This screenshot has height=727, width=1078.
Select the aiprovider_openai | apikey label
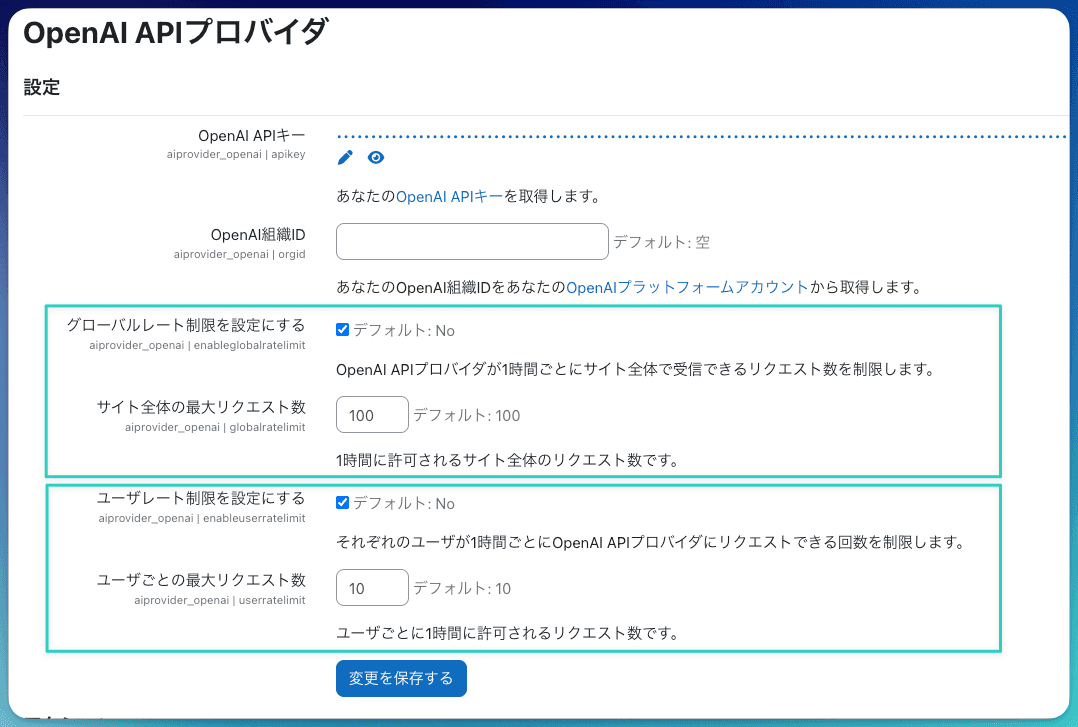pos(236,154)
